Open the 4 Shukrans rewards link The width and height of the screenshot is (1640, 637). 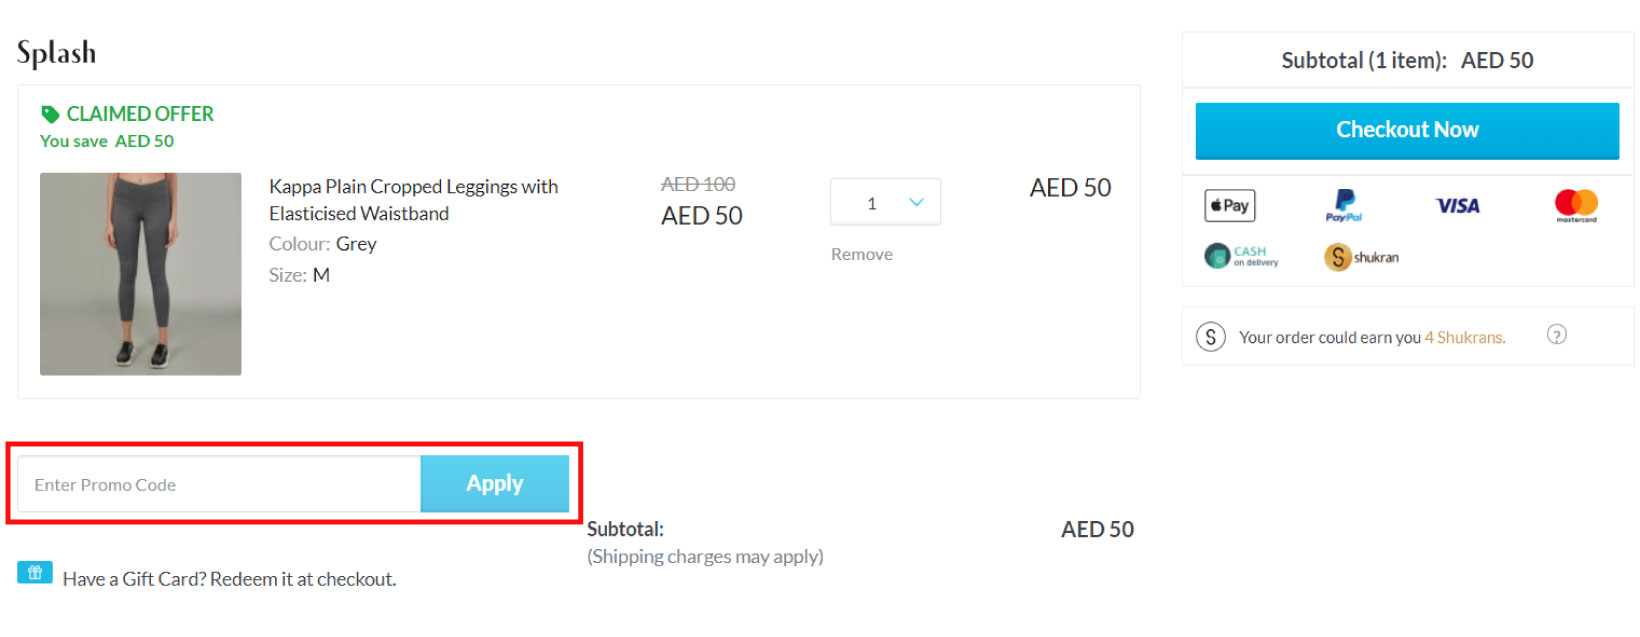tap(1464, 338)
